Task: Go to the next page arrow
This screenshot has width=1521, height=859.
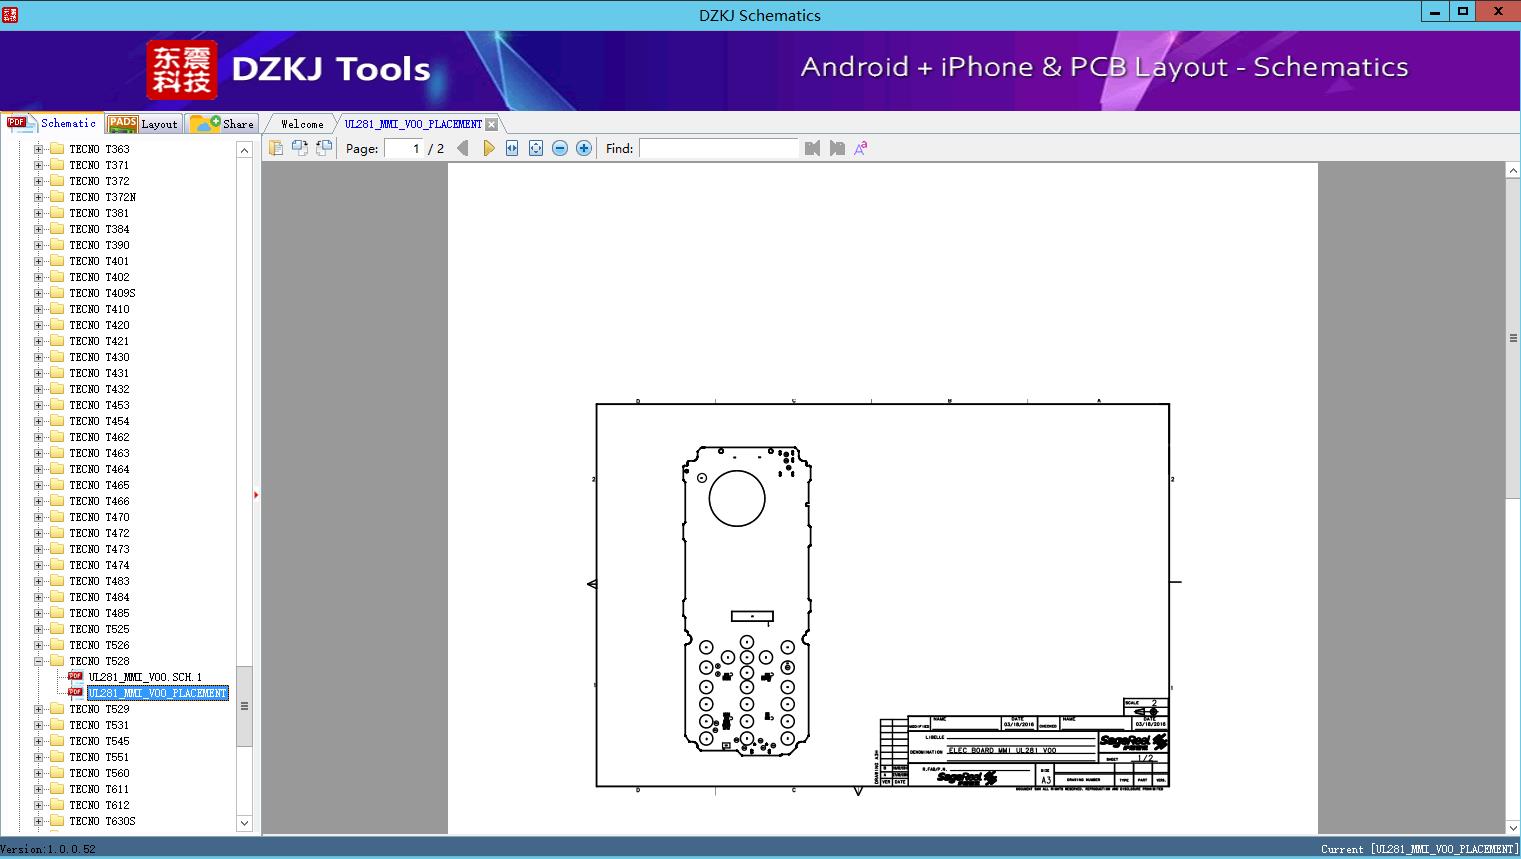Action: [489, 148]
